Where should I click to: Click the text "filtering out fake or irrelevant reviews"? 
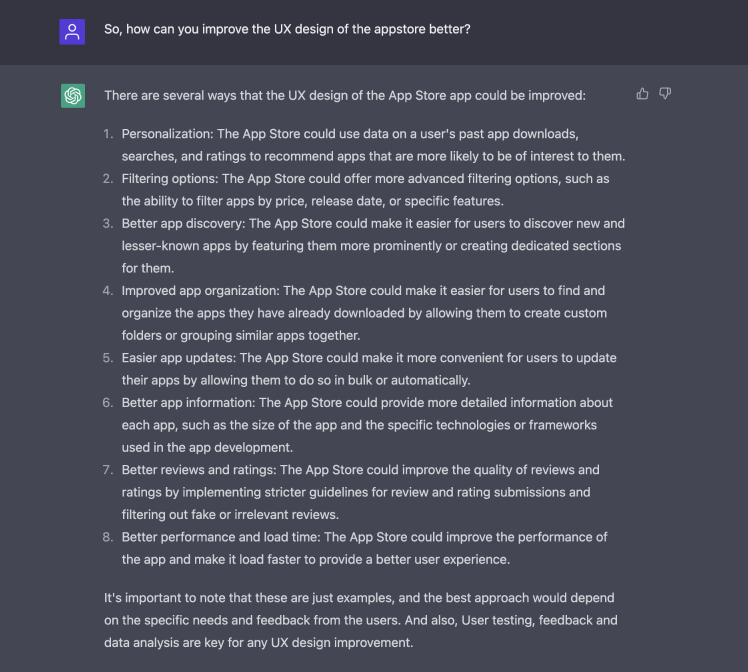point(229,515)
